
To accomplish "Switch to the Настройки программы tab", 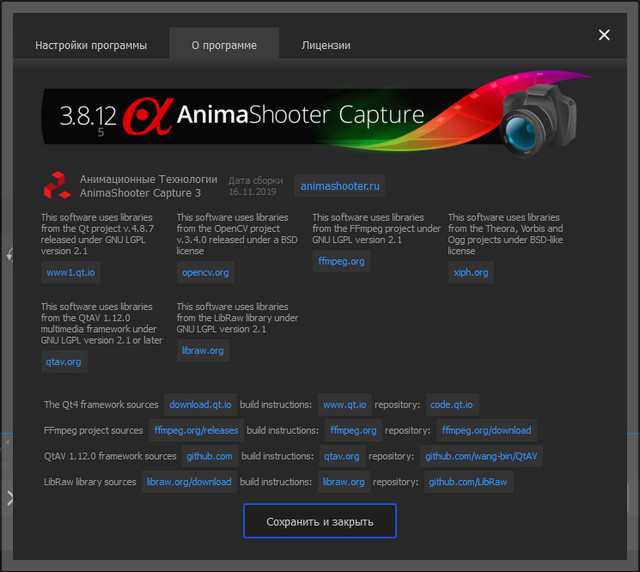I will pos(91,45).
